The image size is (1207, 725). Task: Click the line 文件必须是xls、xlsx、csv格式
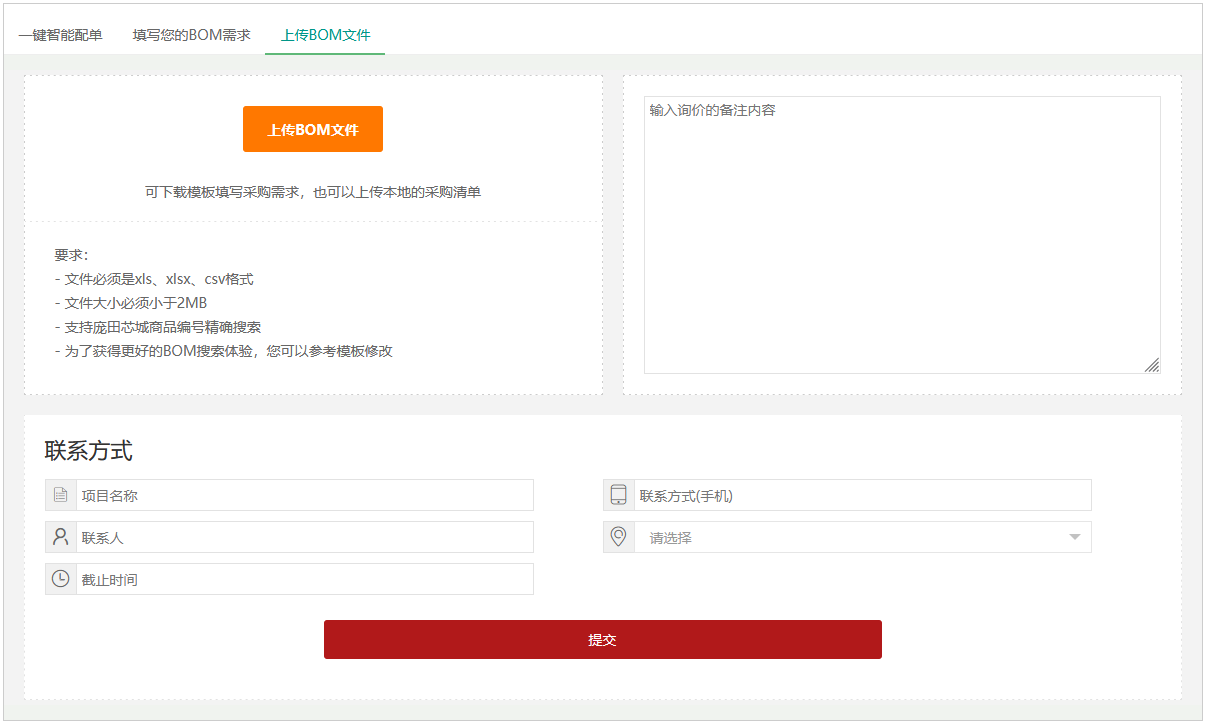coord(154,279)
